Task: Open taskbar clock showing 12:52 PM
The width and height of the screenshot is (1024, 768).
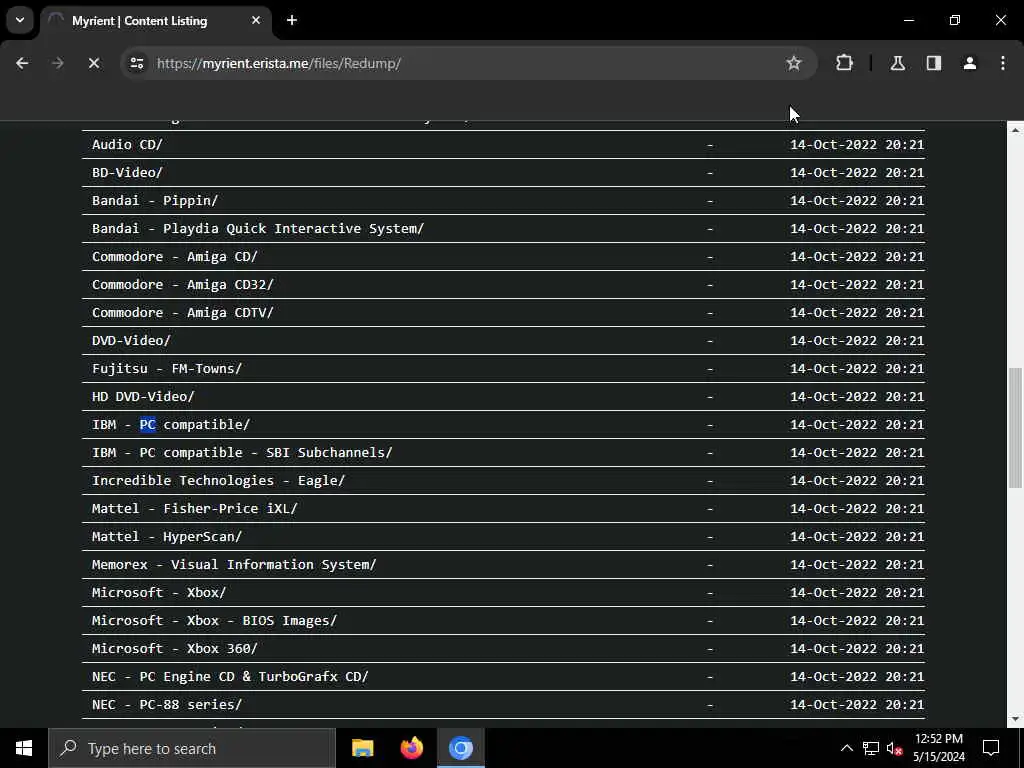Action: [938, 748]
